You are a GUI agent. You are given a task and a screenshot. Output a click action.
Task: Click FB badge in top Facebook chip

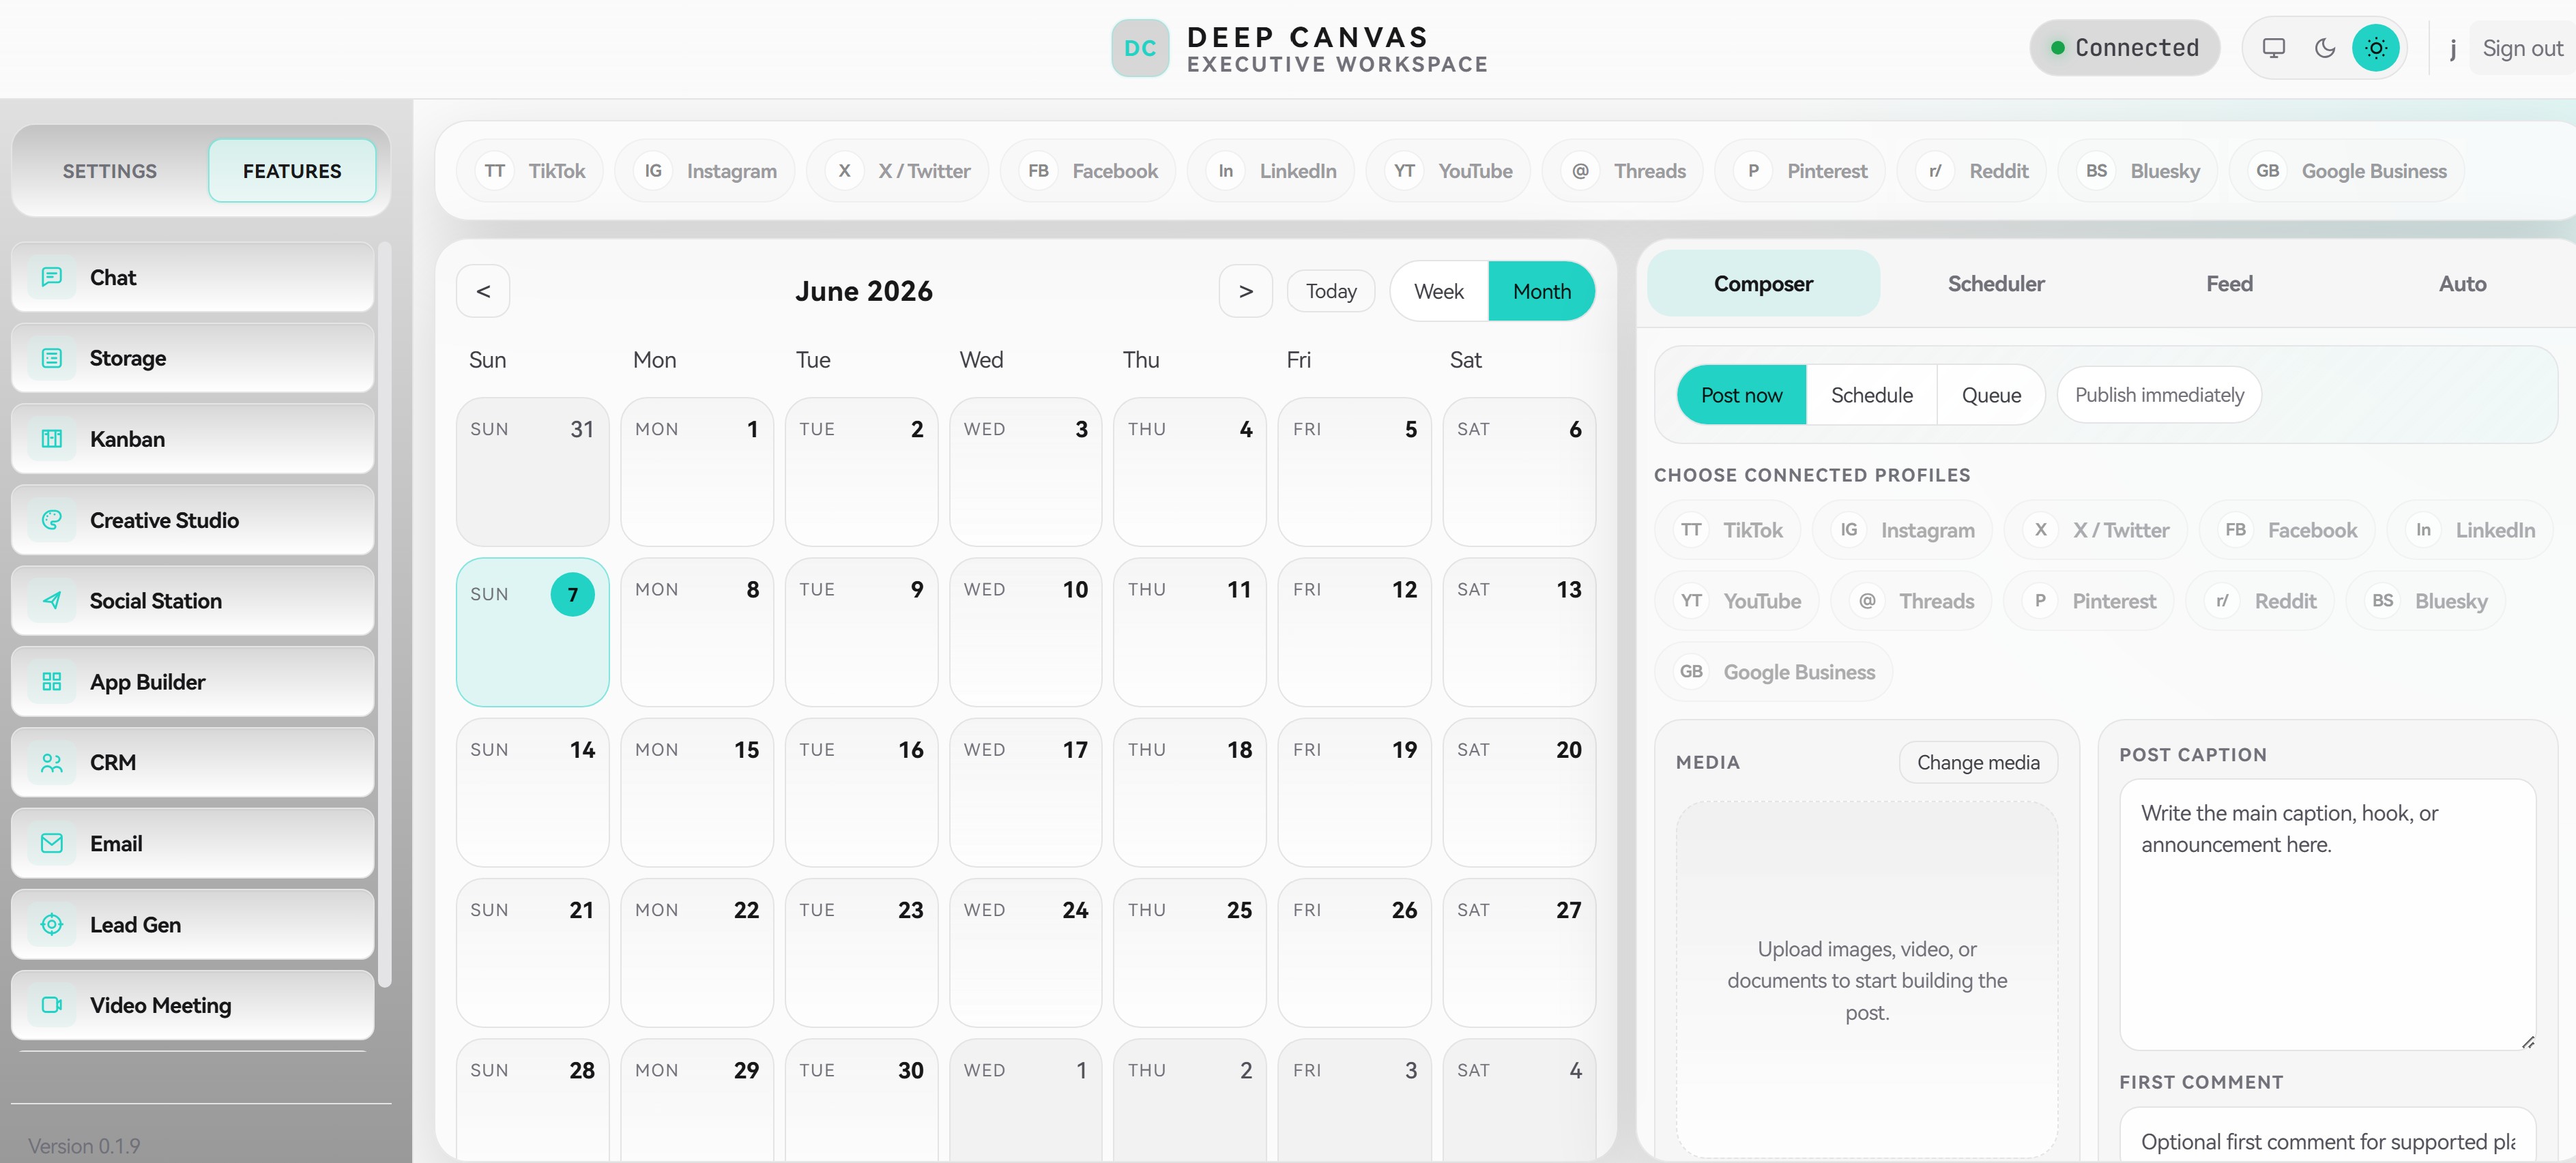[1038, 171]
